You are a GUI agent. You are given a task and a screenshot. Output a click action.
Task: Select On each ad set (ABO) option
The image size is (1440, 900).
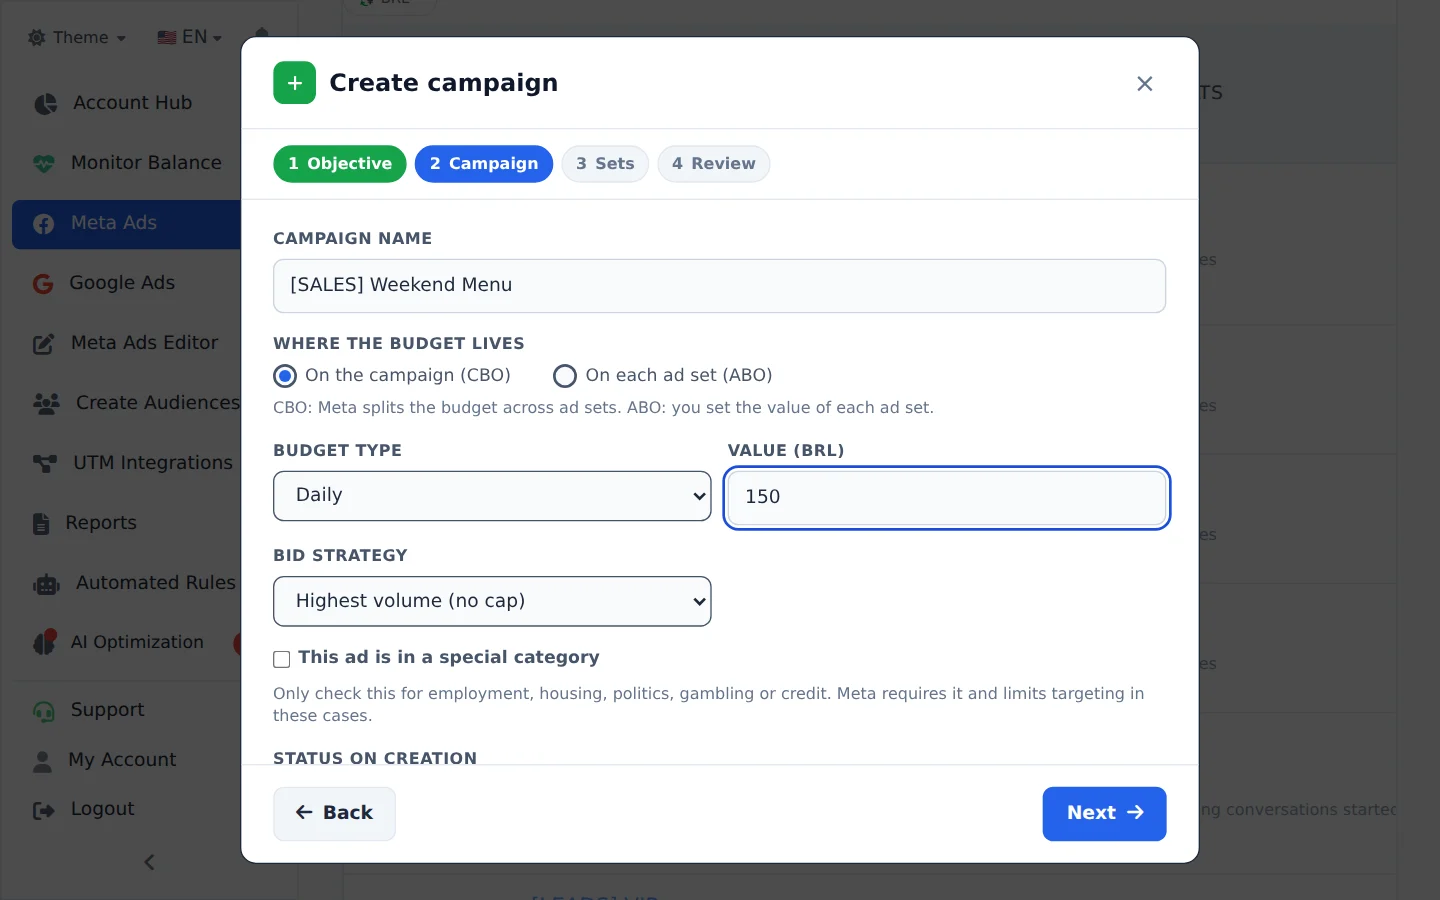[565, 376]
